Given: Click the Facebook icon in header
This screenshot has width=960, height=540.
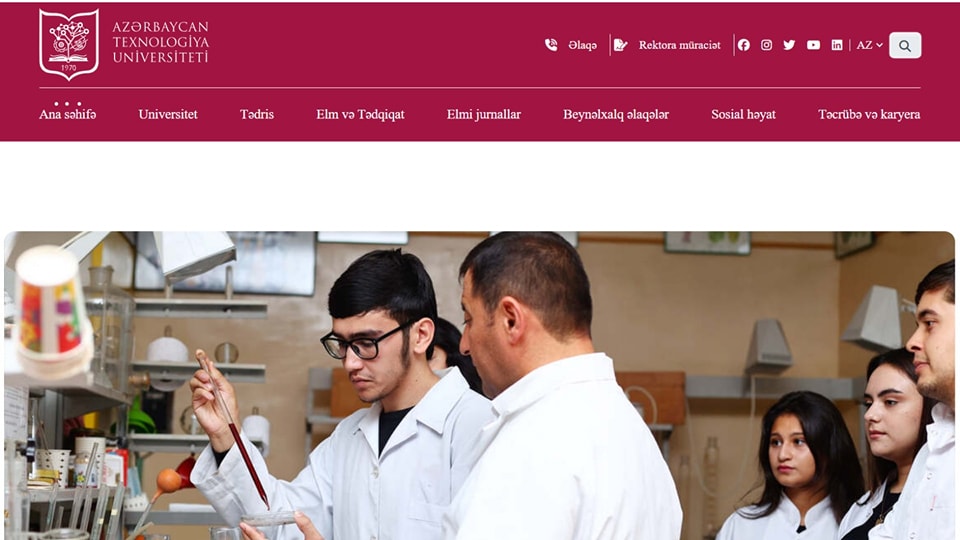Looking at the screenshot, I should pos(743,45).
